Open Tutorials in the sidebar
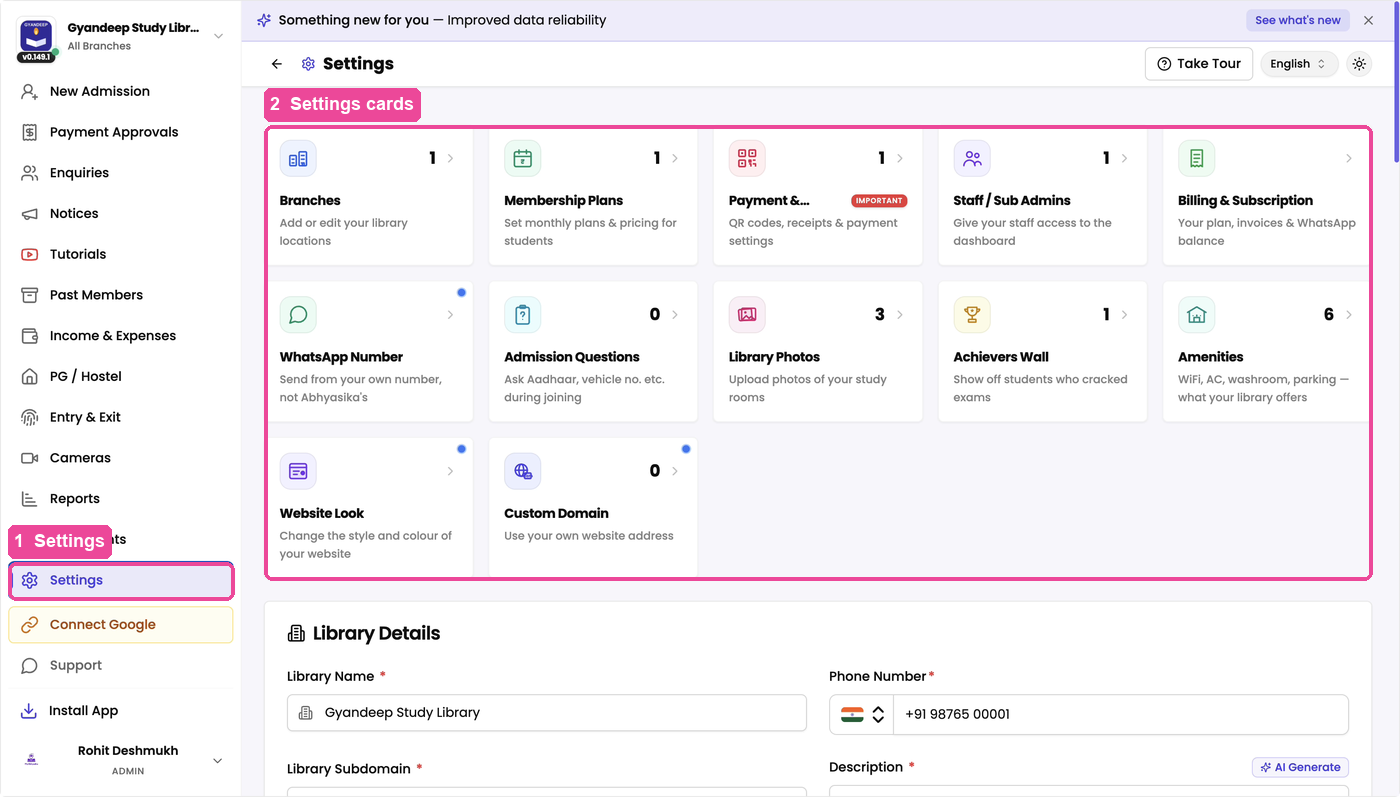 pyautogui.click(x=121, y=254)
